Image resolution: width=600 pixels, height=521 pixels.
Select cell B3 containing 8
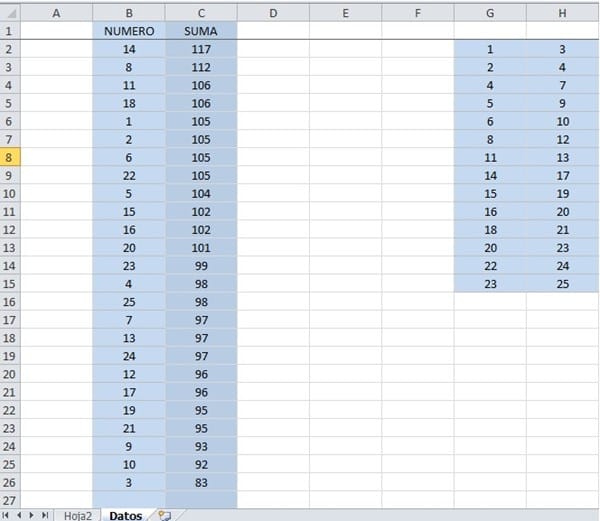coord(129,67)
